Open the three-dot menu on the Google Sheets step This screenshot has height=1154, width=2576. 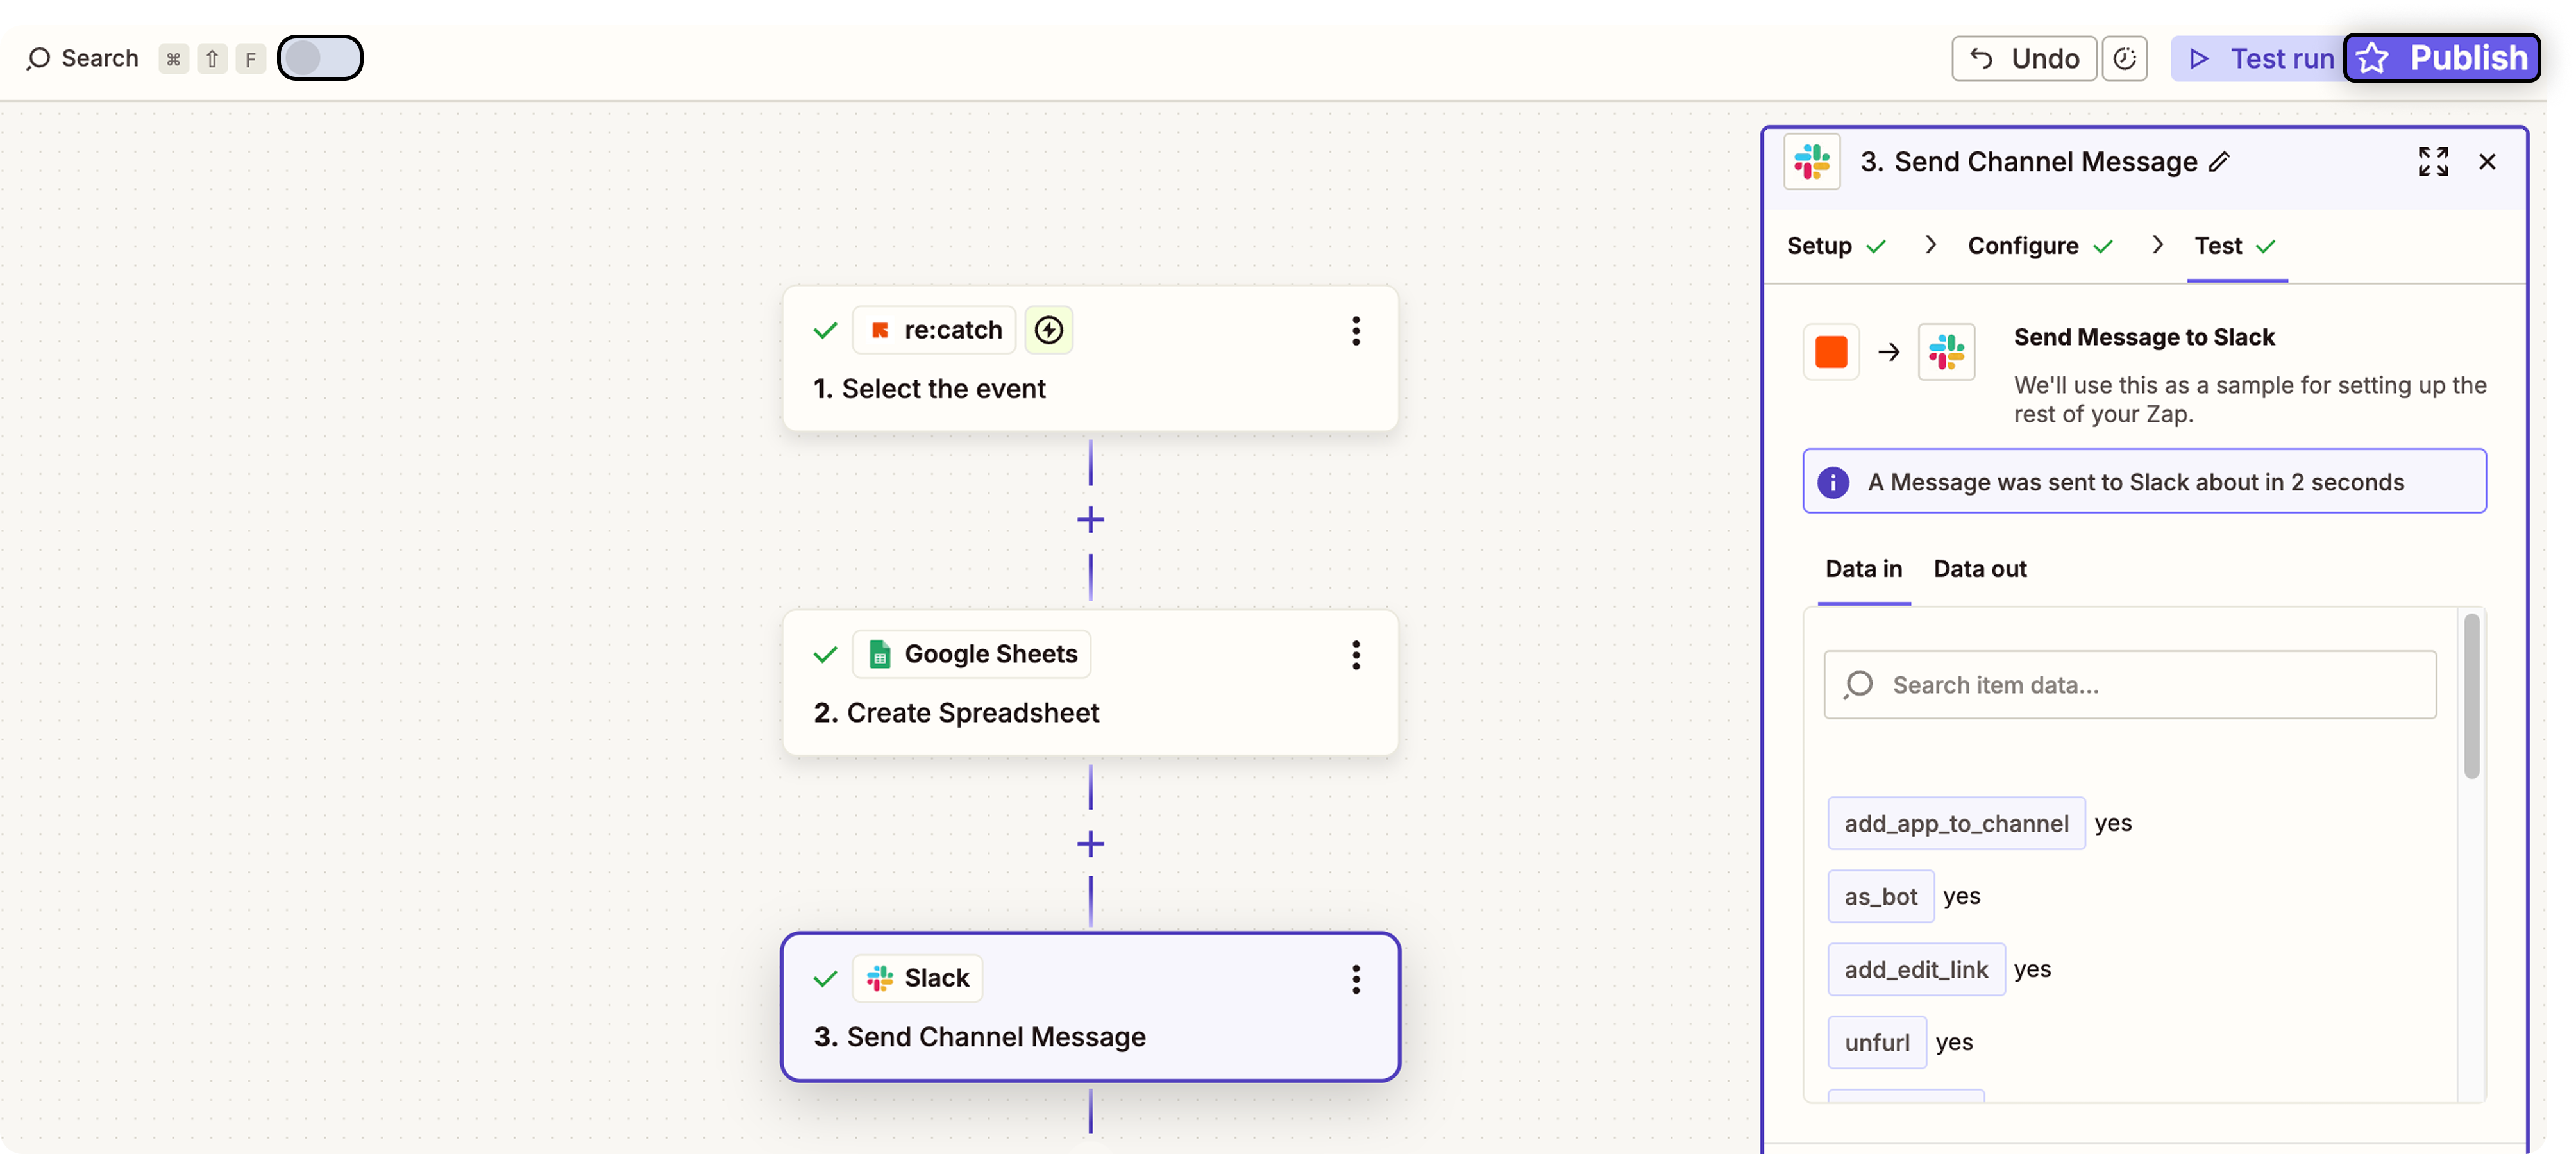[1356, 655]
